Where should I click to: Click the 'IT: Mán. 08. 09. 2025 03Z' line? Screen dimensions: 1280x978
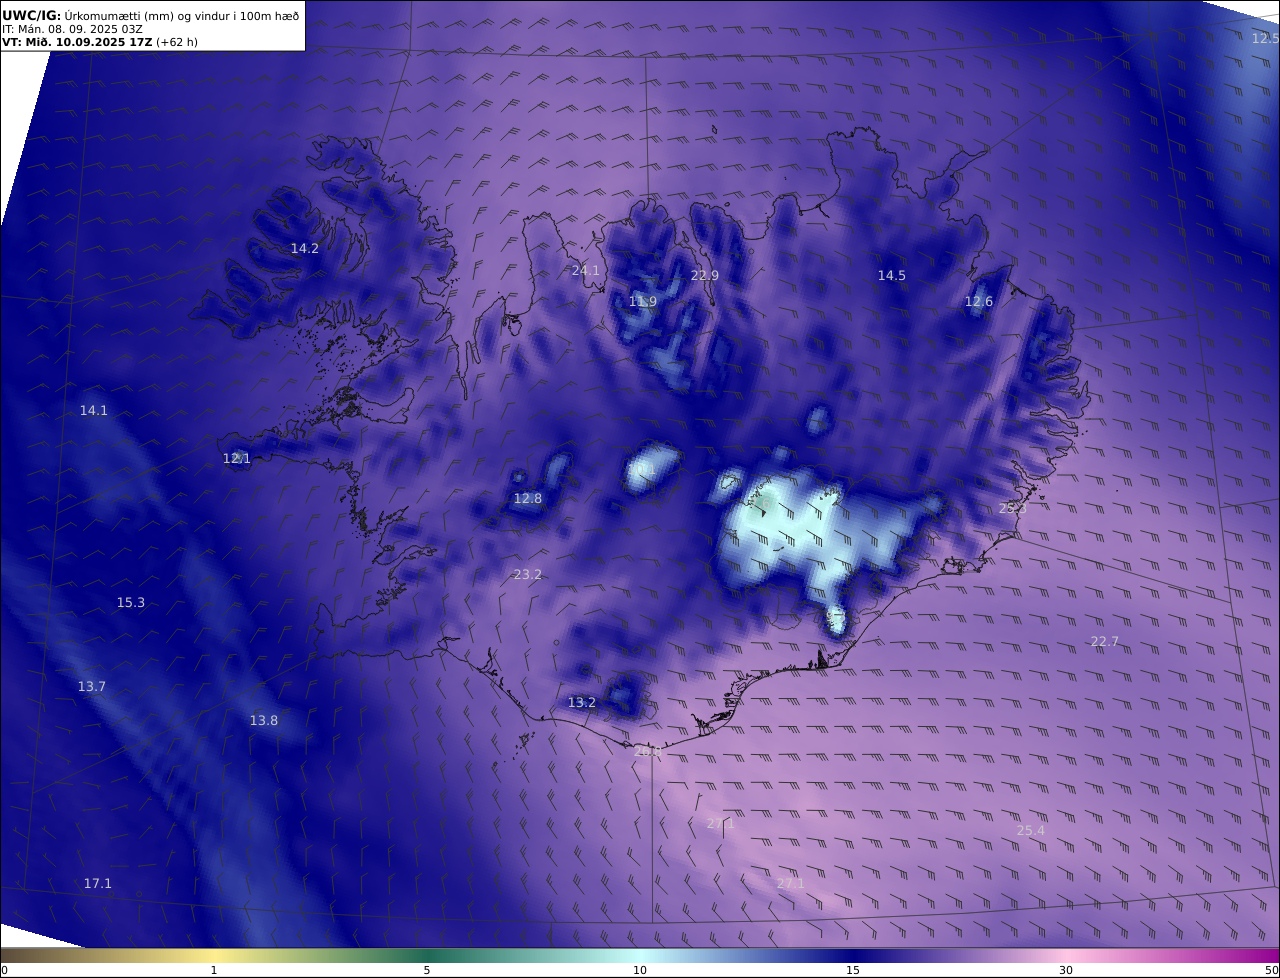tap(72, 29)
